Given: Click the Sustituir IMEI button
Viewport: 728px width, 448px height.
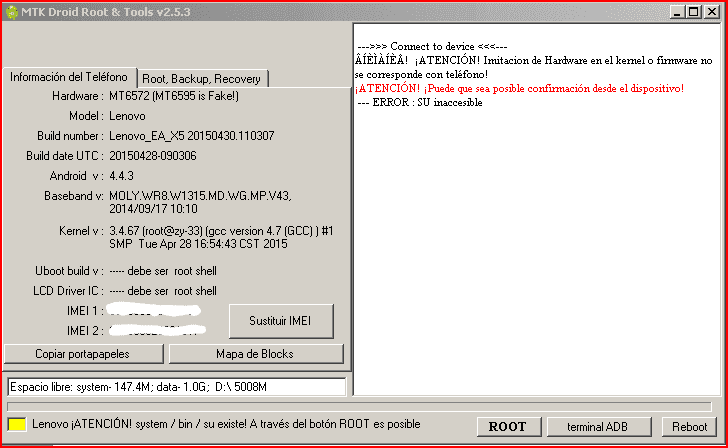Looking at the screenshot, I should [281, 321].
